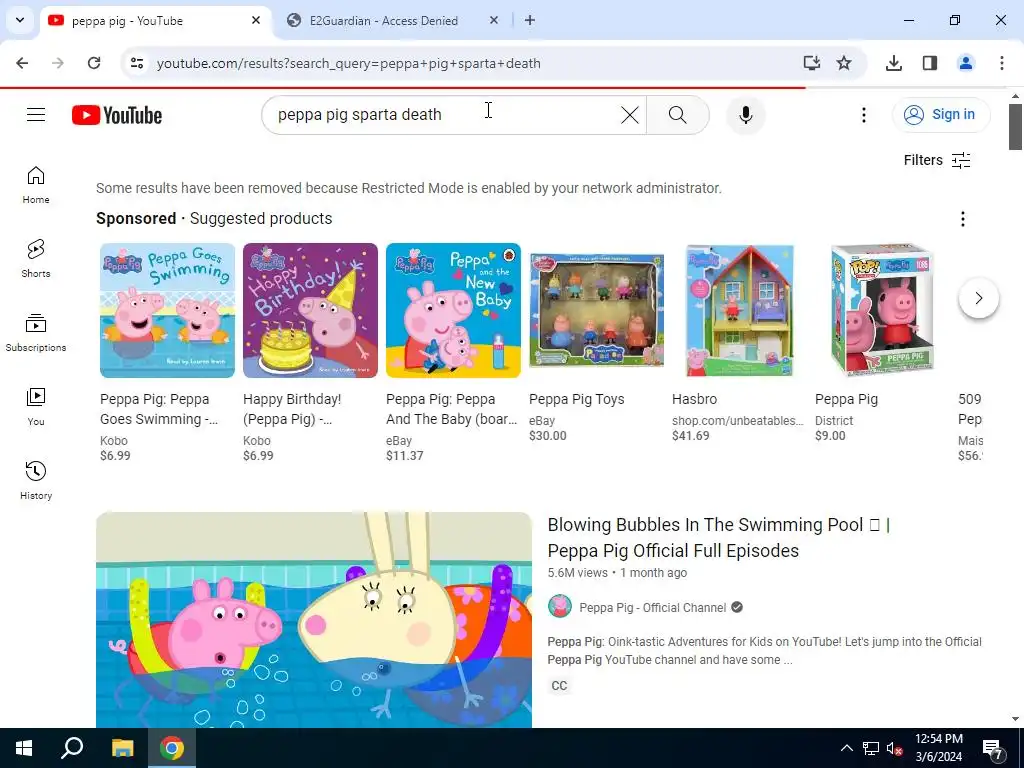1024x768 pixels.
Task: Show hidden system tray icons
Action: click(846, 748)
